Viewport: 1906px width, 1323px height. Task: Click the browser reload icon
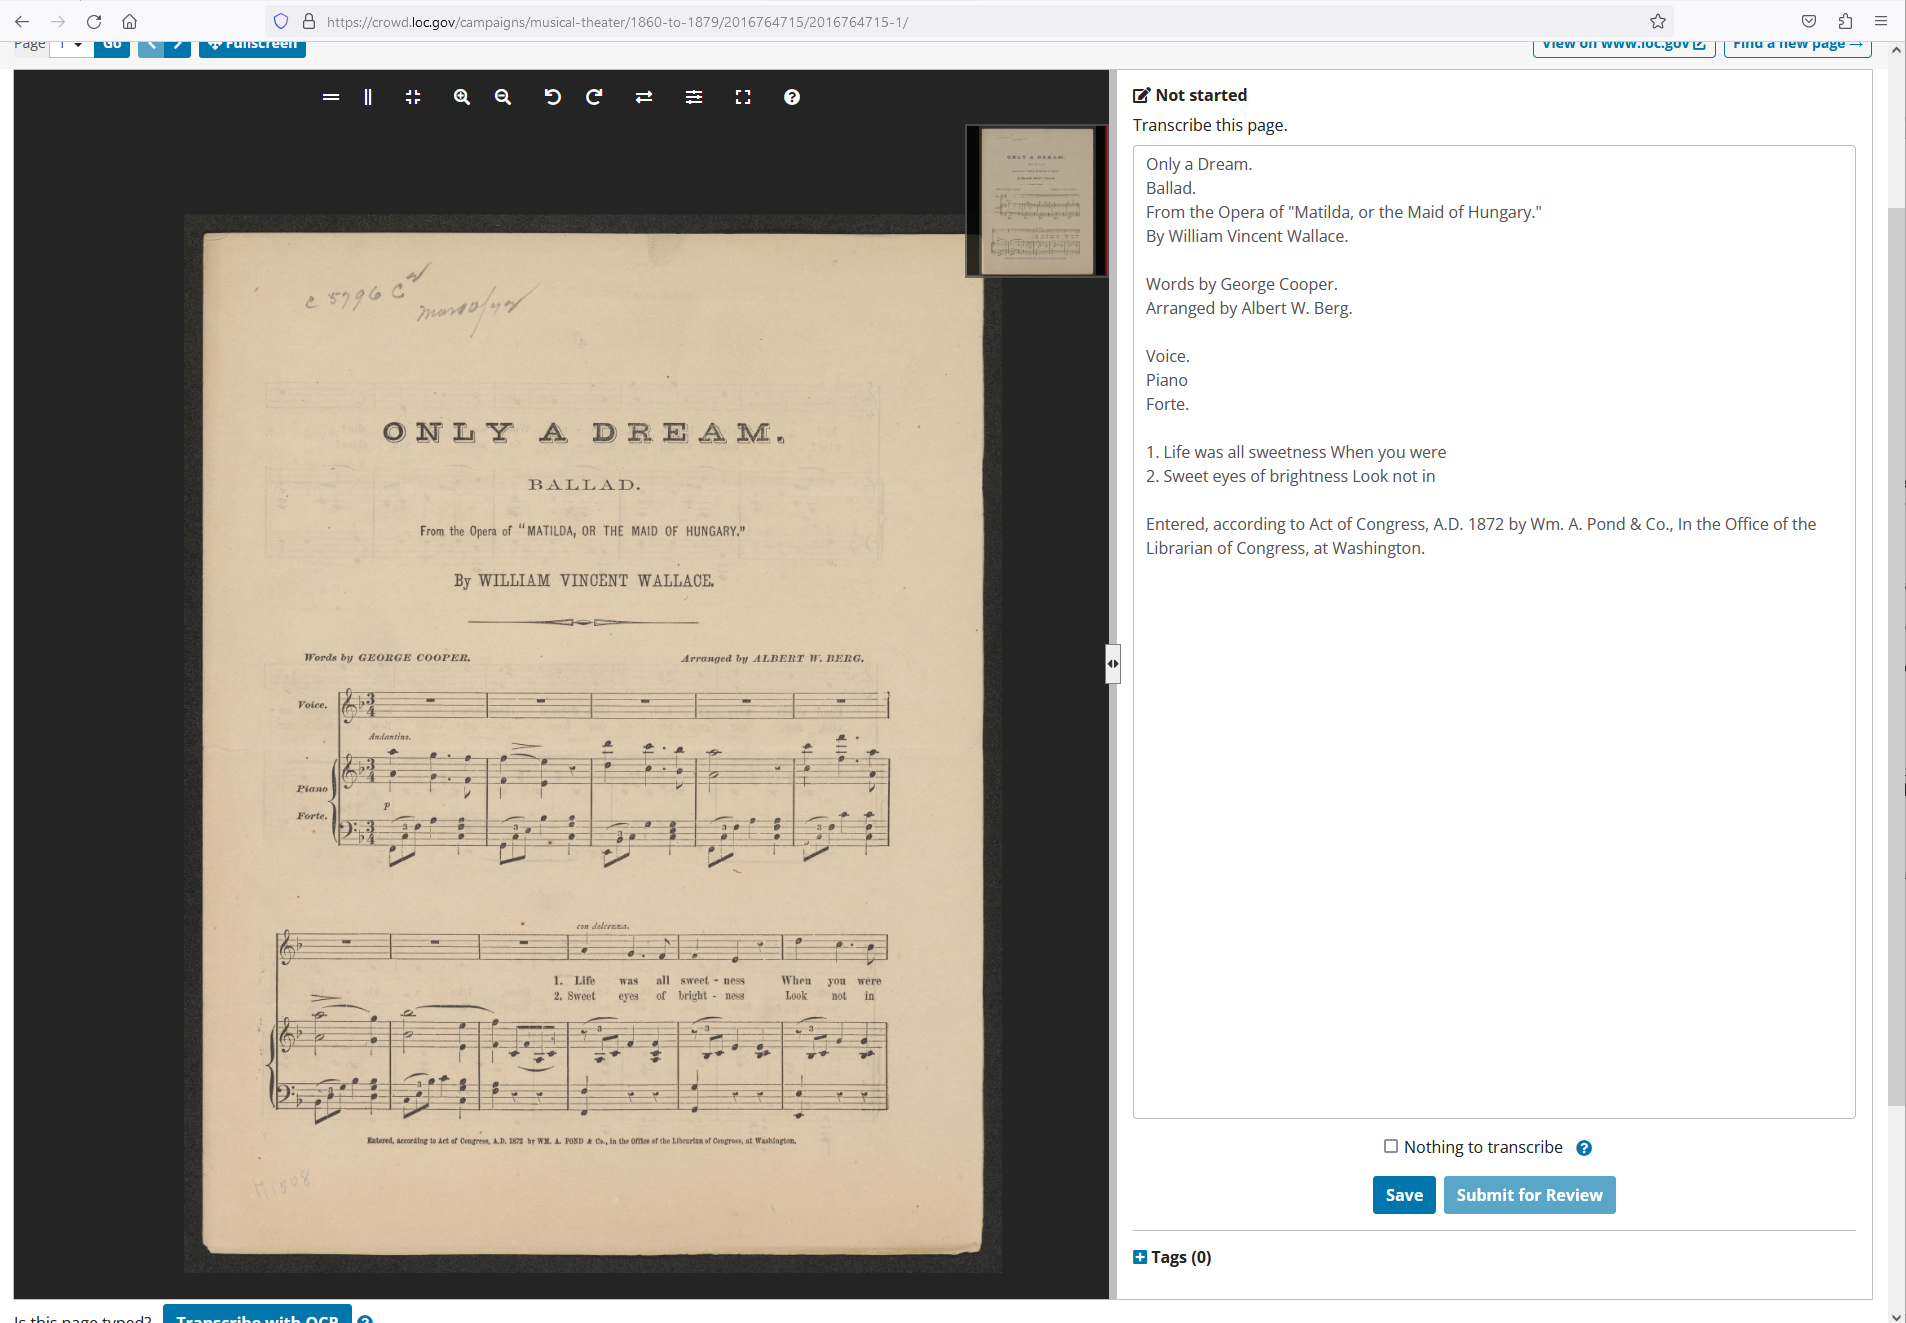(x=94, y=21)
